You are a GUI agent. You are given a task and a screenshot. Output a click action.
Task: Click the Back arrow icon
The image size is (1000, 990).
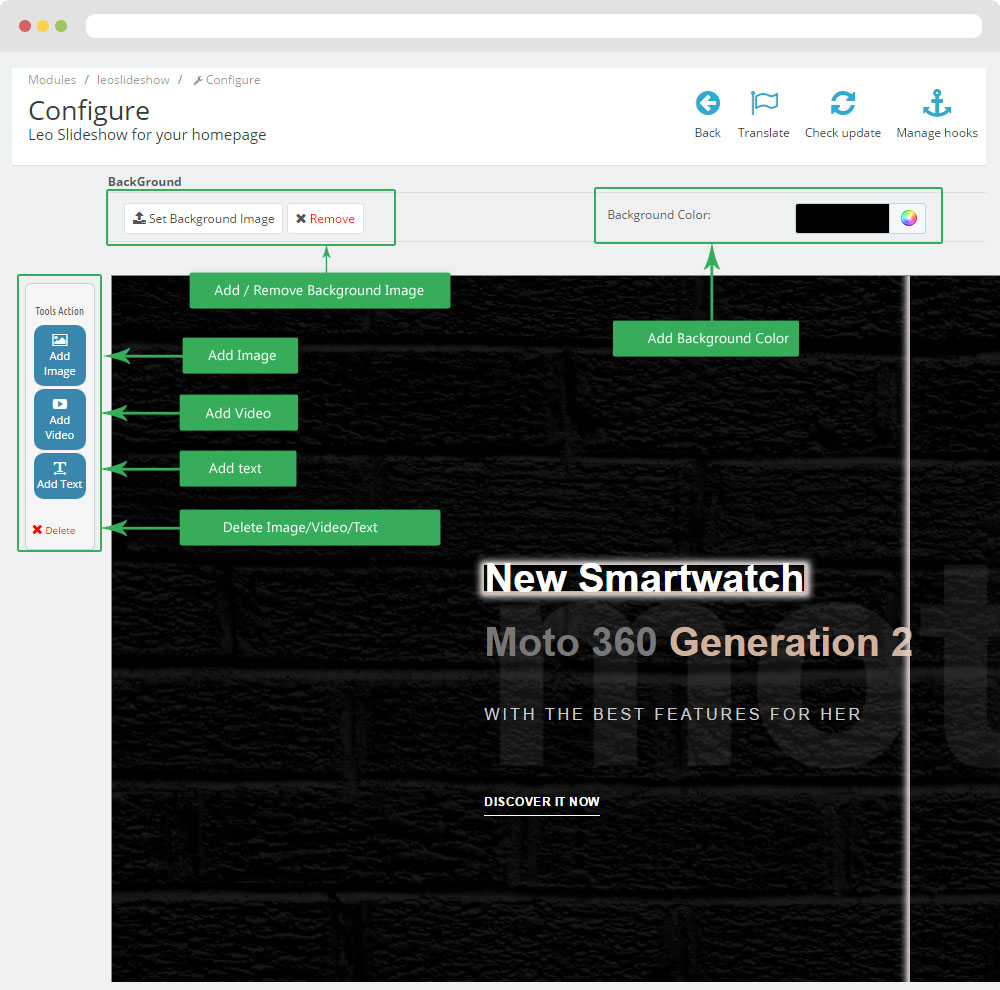pyautogui.click(x=707, y=103)
